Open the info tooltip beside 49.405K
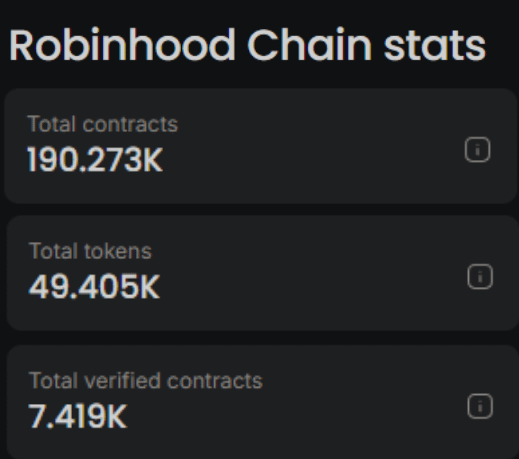 tap(480, 276)
